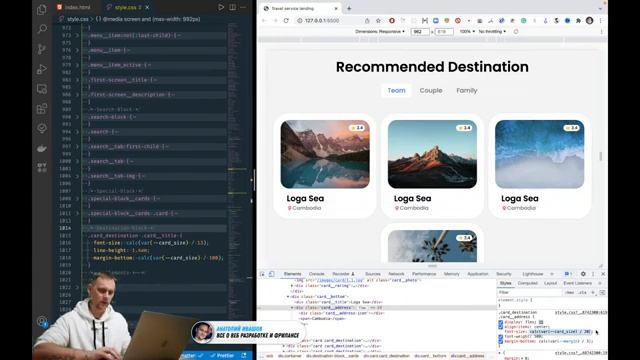Expand the folded .first-screen__title rule
The height and width of the screenshot is (360, 640).
tap(77, 80)
